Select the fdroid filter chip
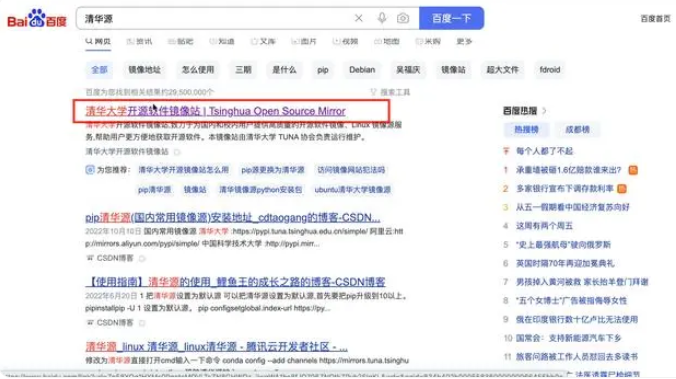This screenshot has height=379, width=676. [550, 70]
